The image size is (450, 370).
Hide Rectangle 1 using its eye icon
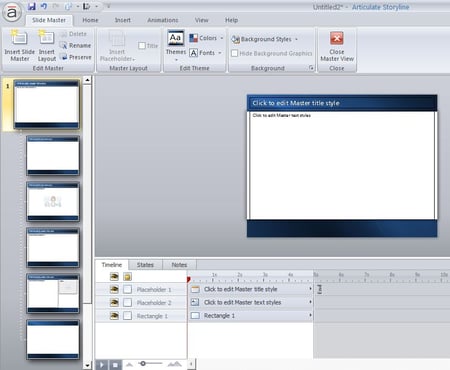pos(114,316)
